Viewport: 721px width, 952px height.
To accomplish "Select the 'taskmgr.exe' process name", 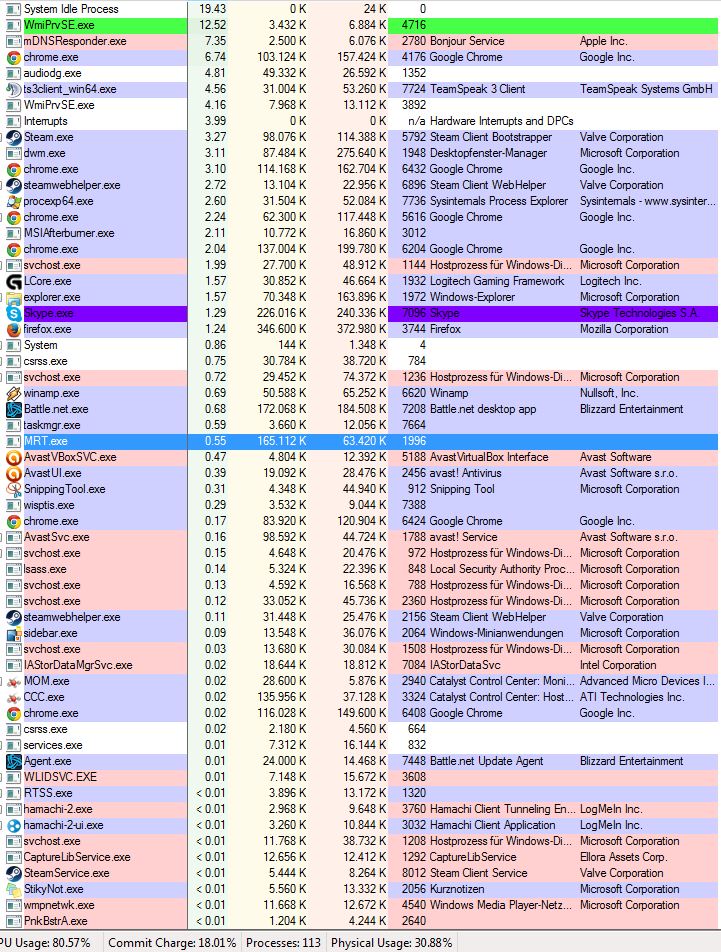I will (x=52, y=425).
